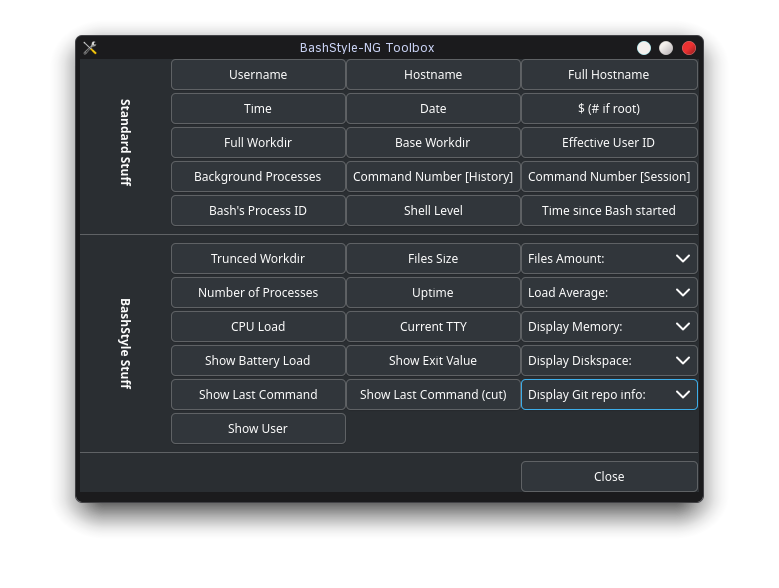Click the BashStyle-NG Toolbox title text

coord(367,48)
